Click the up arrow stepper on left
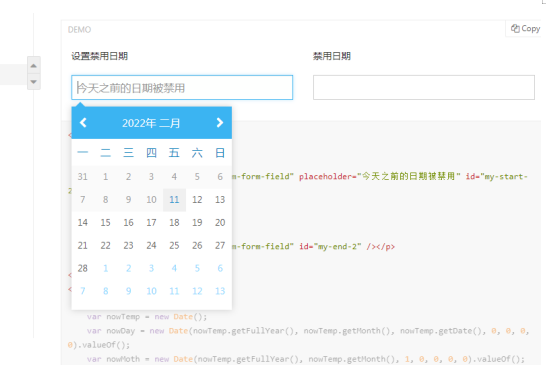The height and width of the screenshot is (376, 546). [34, 65]
